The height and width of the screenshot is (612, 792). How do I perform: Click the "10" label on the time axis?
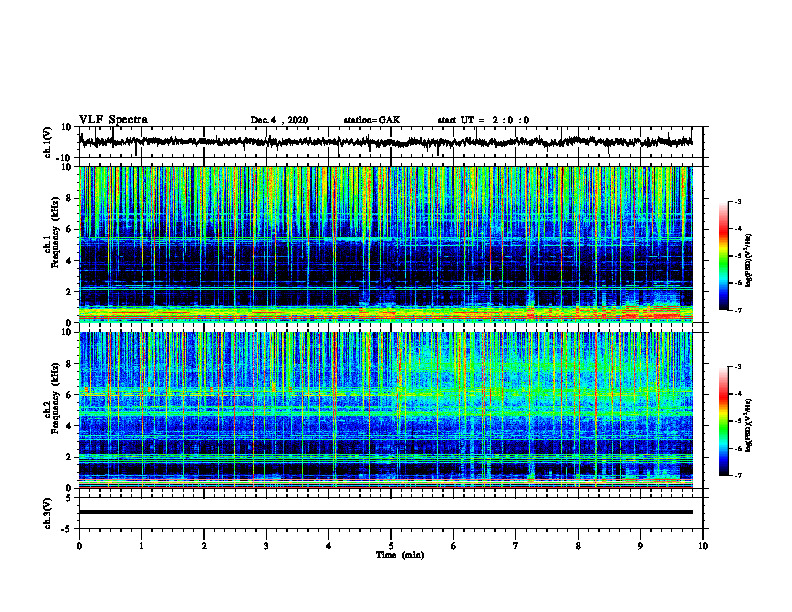pyautogui.click(x=703, y=546)
